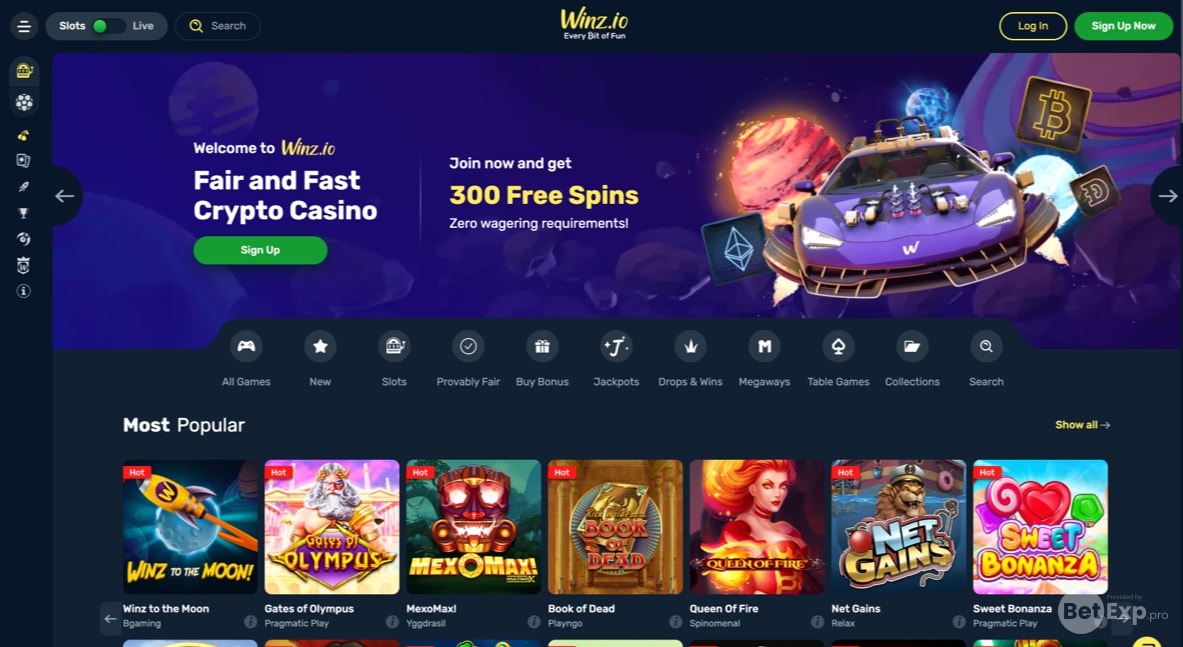The width and height of the screenshot is (1183, 647).
Task: Click the top Search field
Action: tap(218, 26)
